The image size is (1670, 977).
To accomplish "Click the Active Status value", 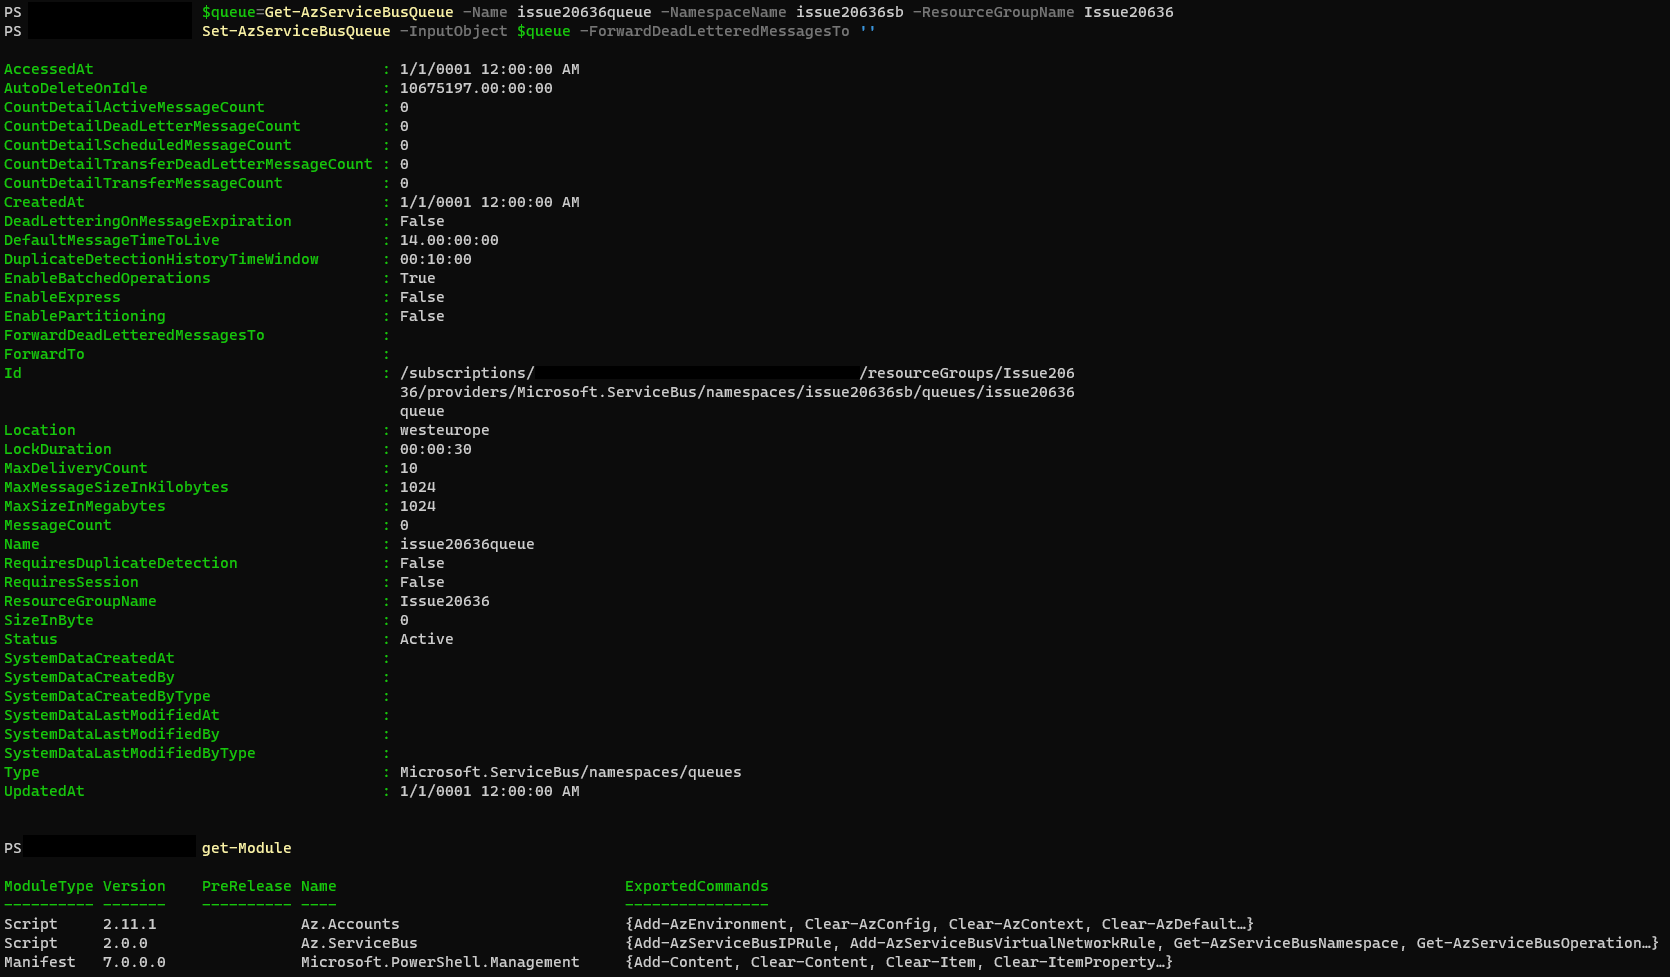I will [426, 639].
